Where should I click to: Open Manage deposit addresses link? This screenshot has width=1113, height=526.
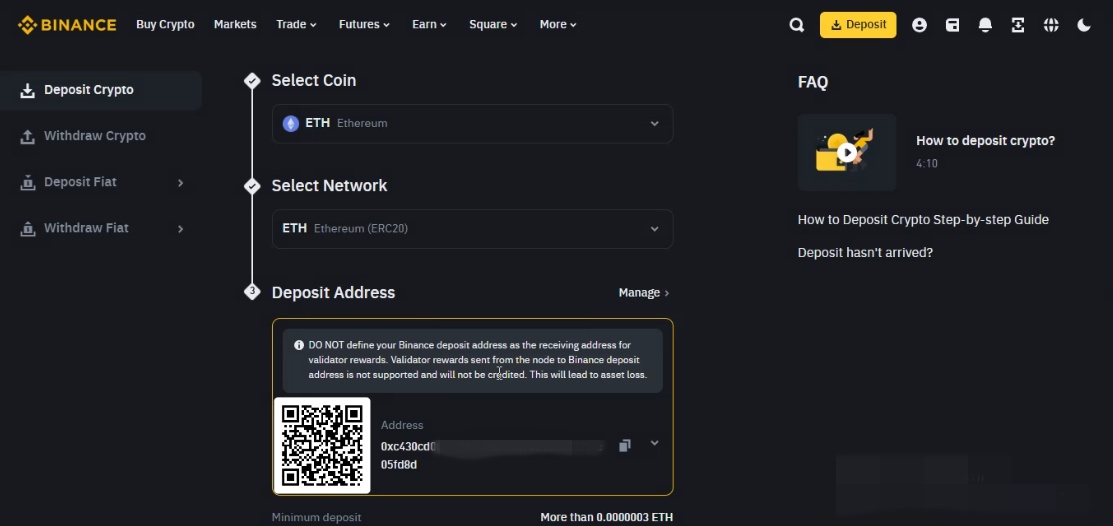click(643, 293)
